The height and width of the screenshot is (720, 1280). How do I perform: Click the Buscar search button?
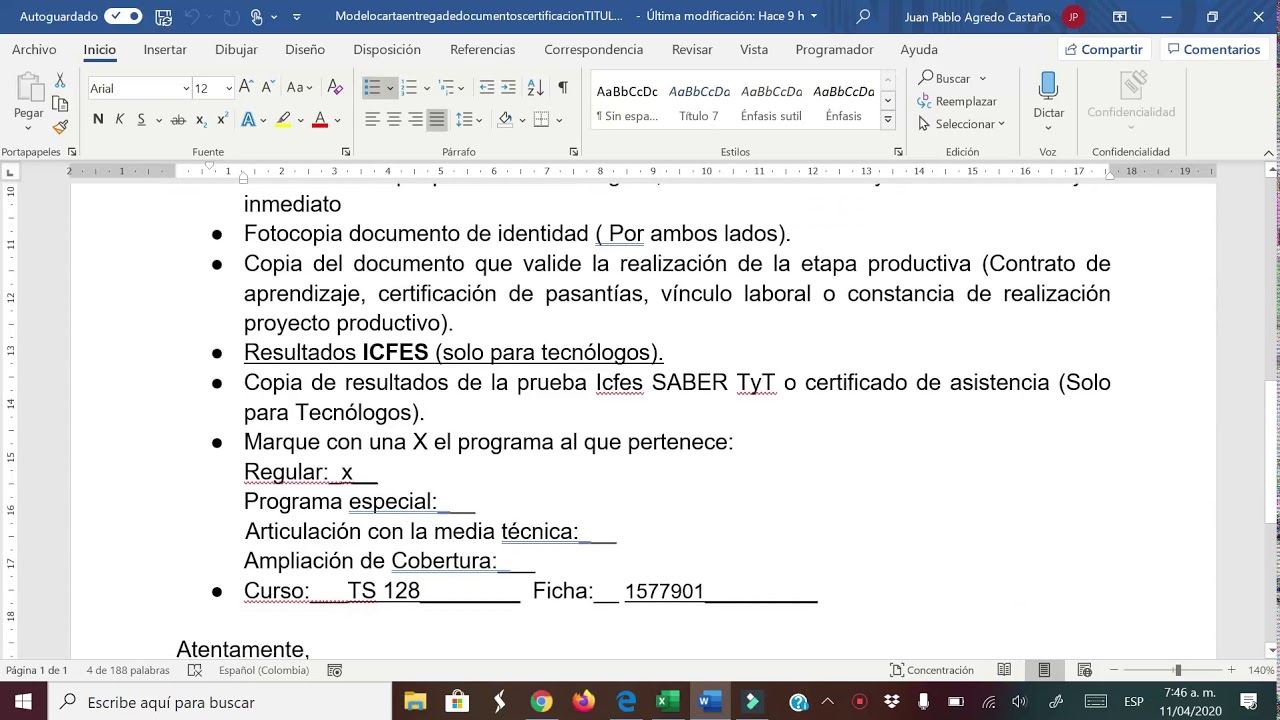click(945, 78)
